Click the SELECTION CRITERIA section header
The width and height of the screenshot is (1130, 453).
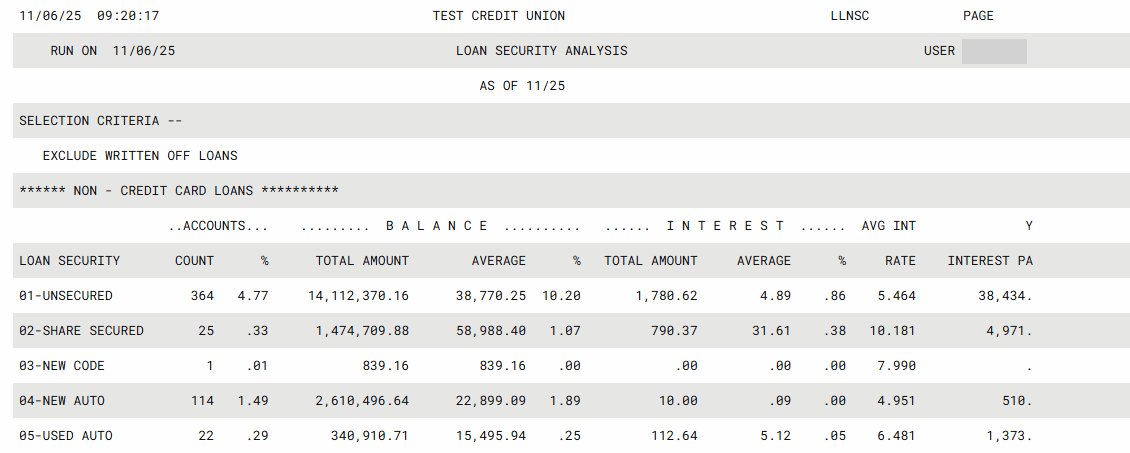[x=101, y=121]
